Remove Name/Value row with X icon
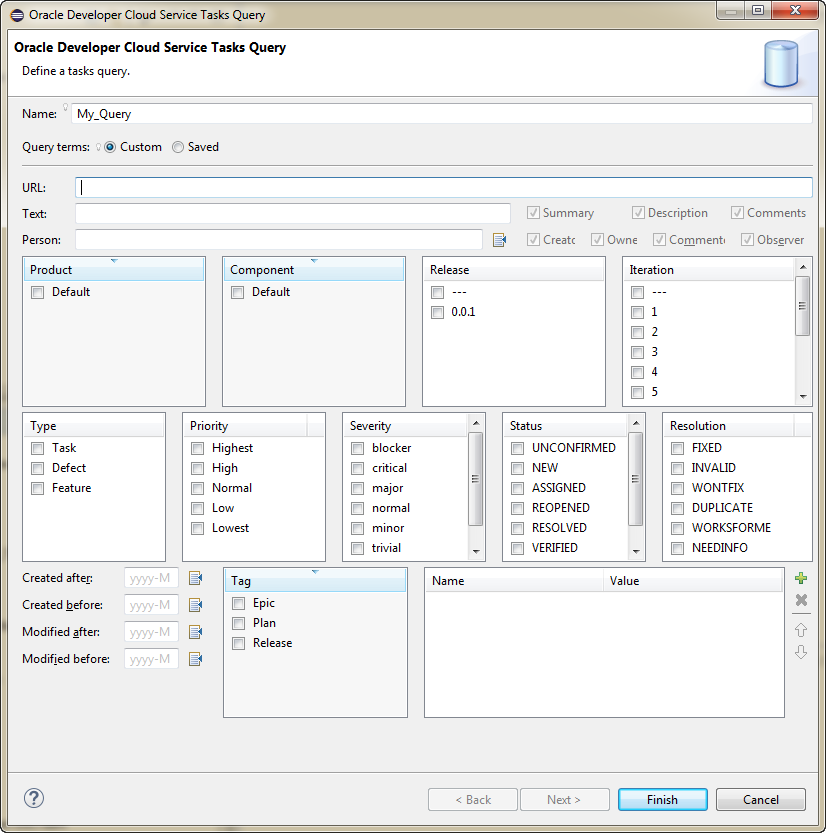 coord(801,600)
